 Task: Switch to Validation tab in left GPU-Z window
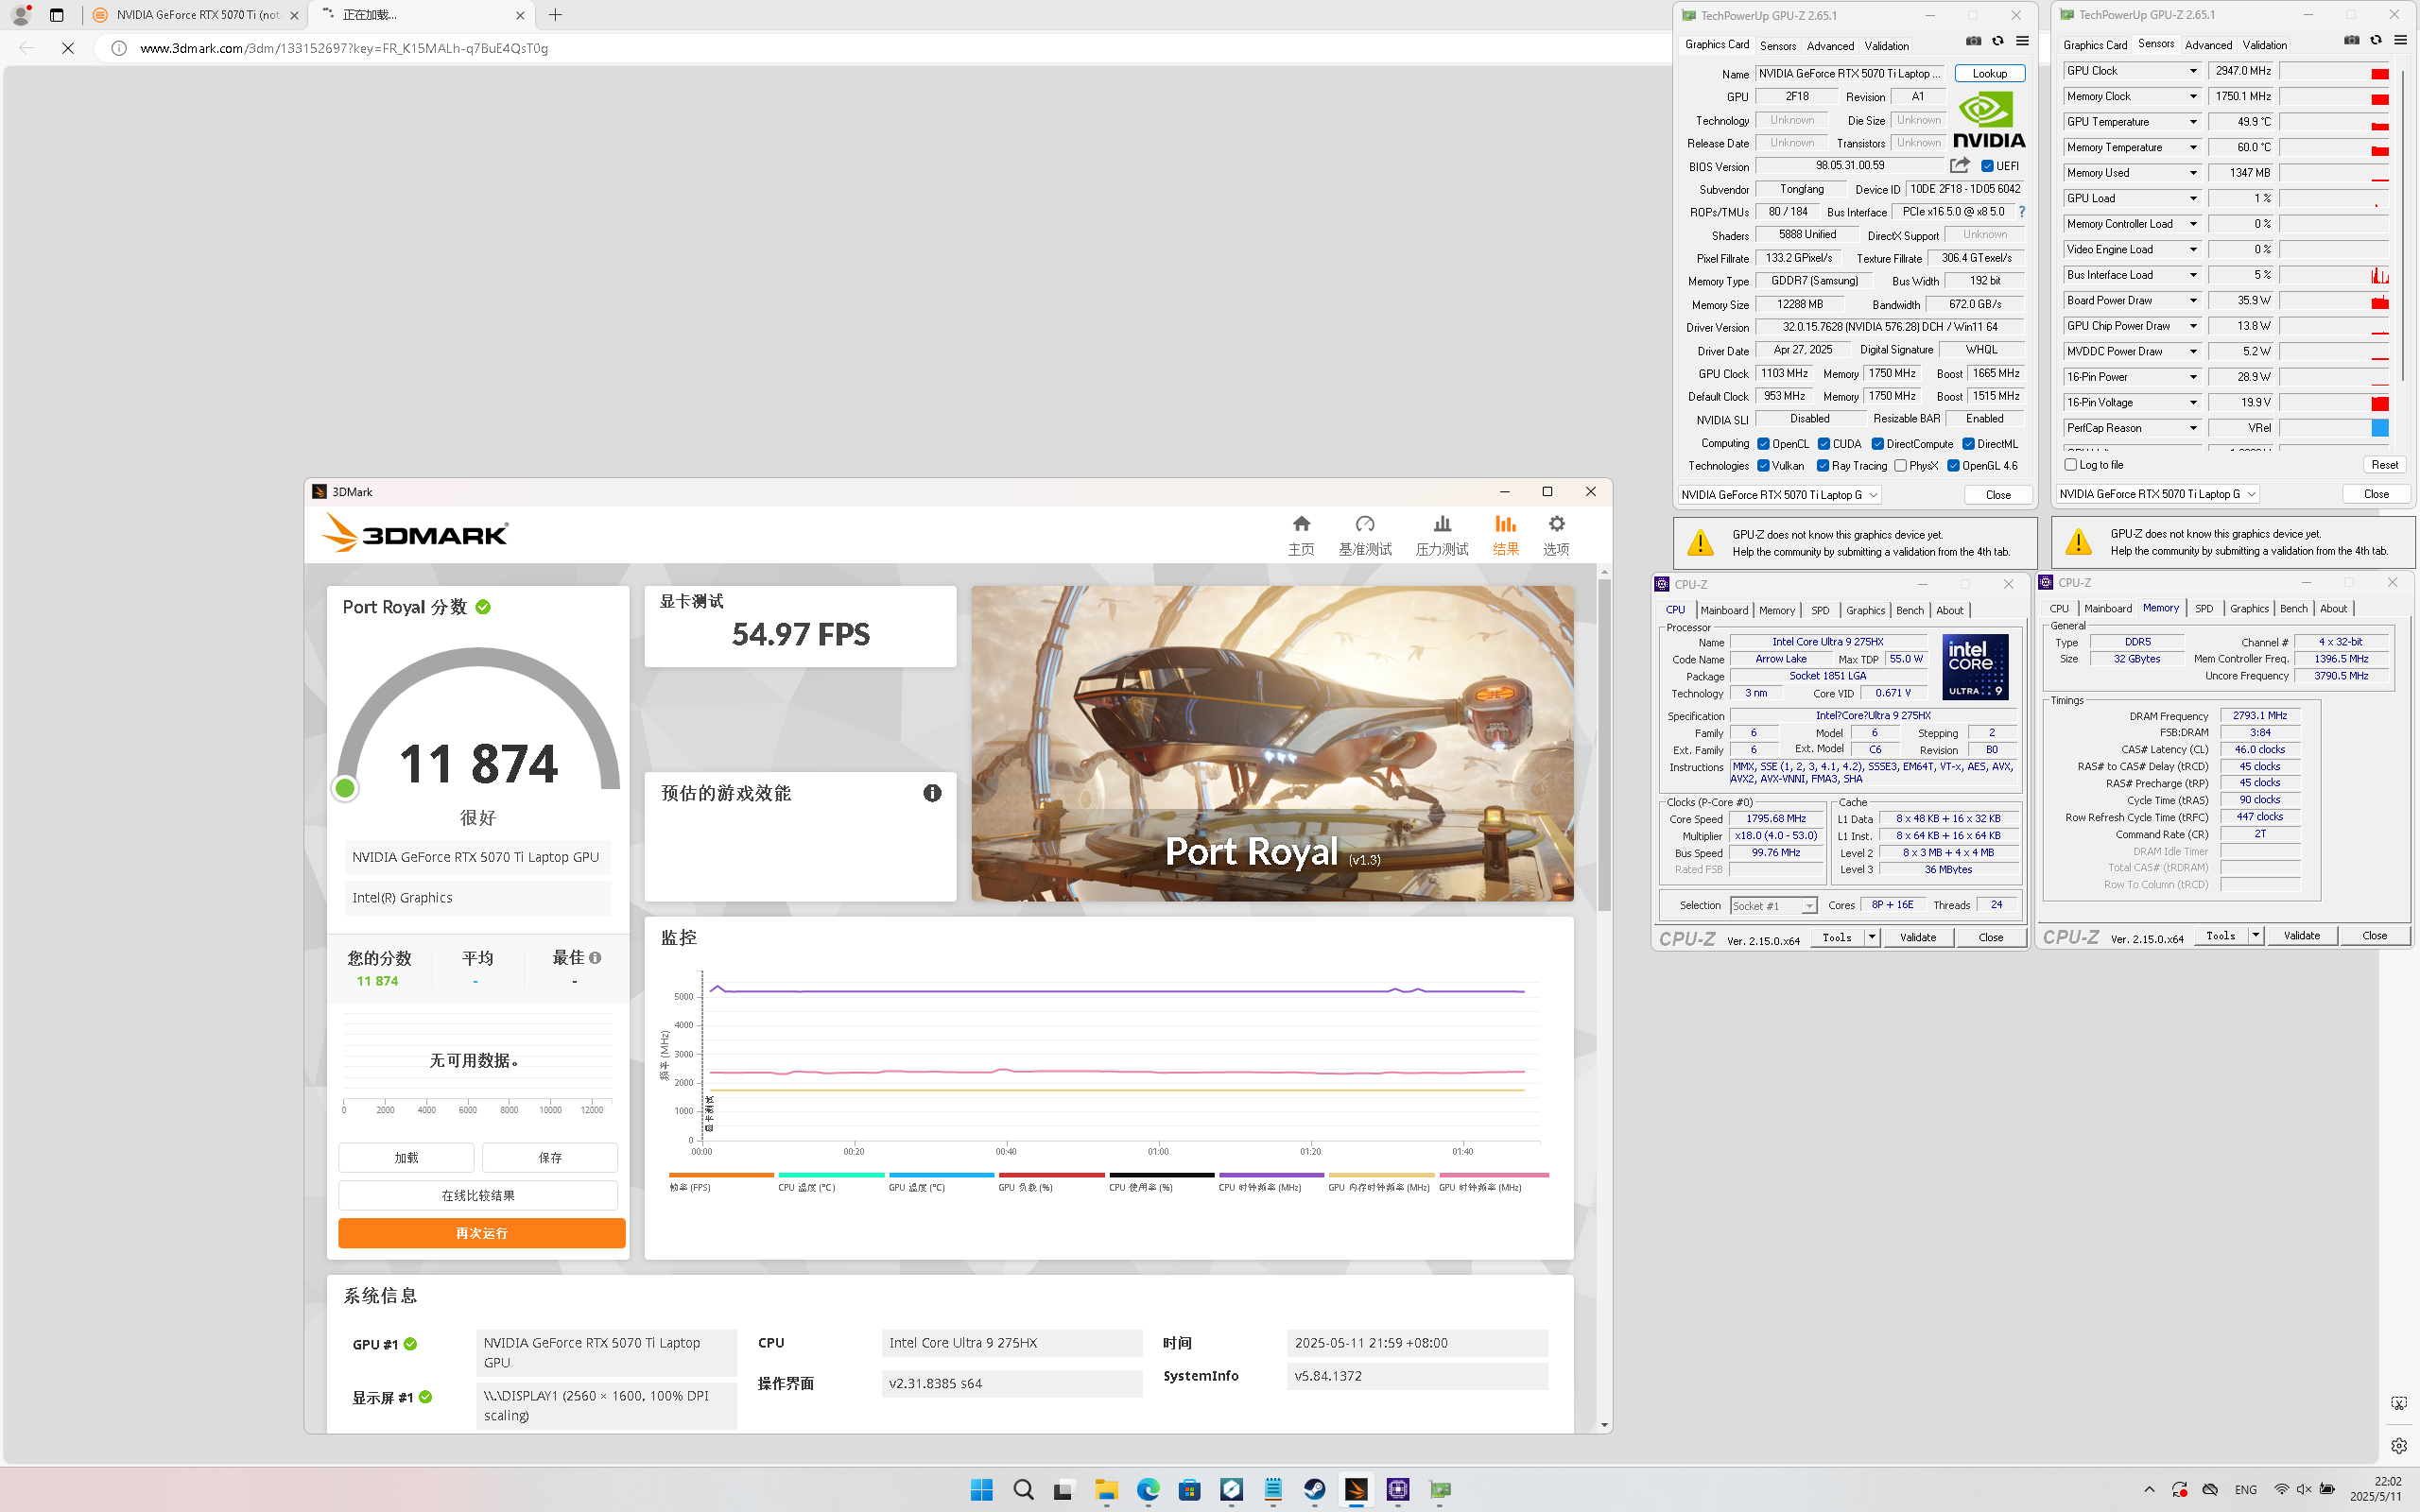(1886, 46)
